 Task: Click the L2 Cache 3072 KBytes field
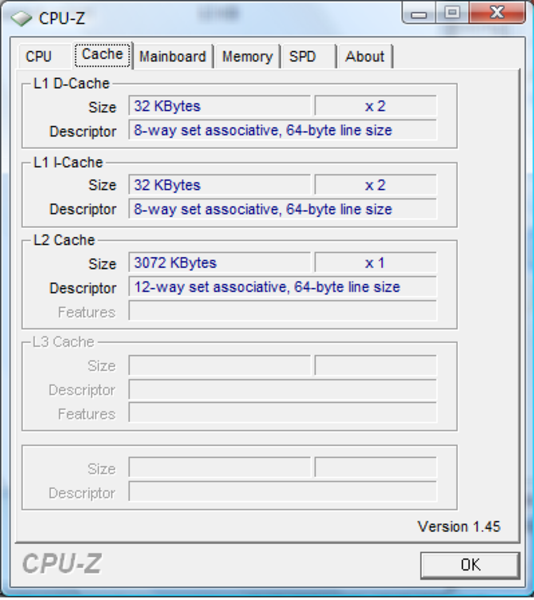(x=219, y=263)
